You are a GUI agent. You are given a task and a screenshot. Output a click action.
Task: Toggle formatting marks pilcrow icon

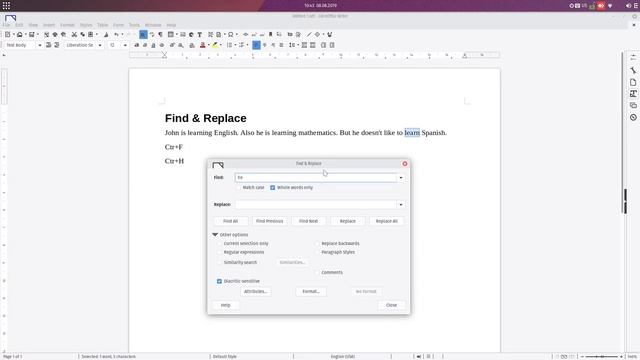pyautogui.click(x=160, y=35)
